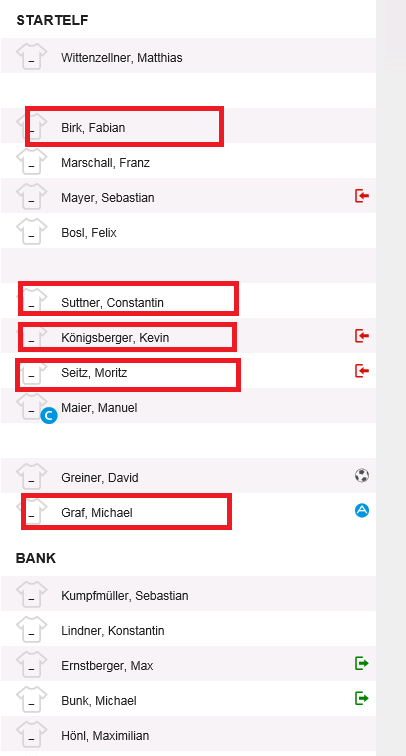The image size is (406, 756).
Task: Click the green substitution arrow beside Bunk, Michael
Action: point(362,698)
